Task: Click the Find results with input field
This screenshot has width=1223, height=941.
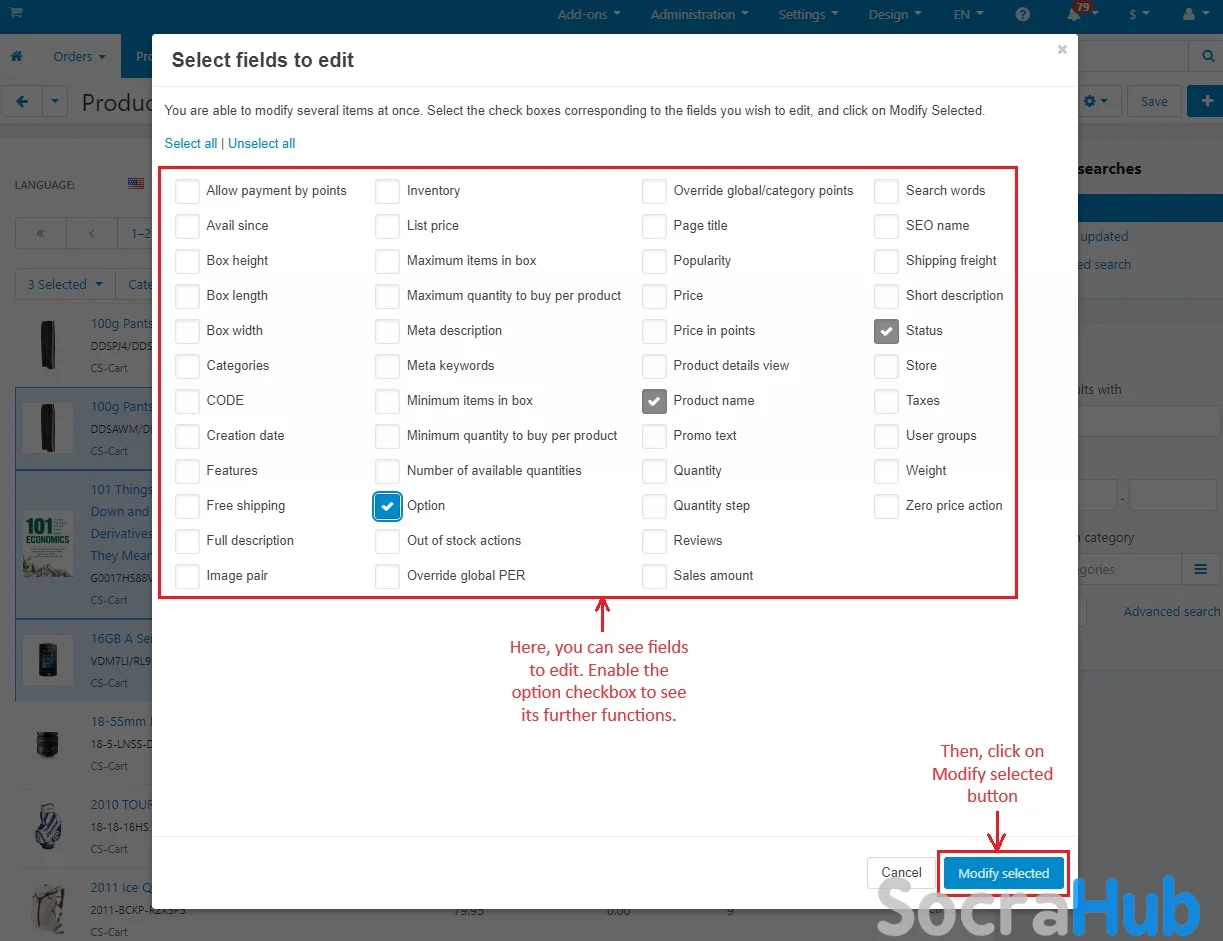Action: (x=1148, y=422)
